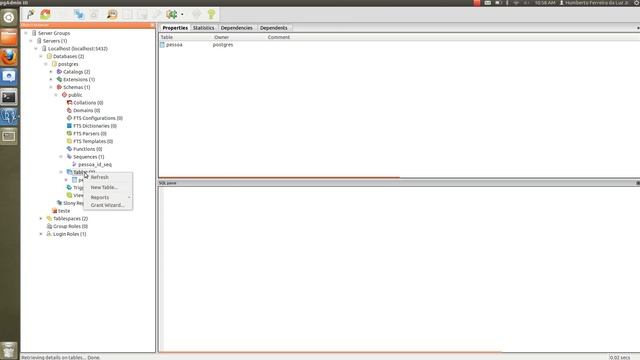This screenshot has width=640, height=360.
Task: Click the View data grid toolbar icon
Action: (127, 14)
